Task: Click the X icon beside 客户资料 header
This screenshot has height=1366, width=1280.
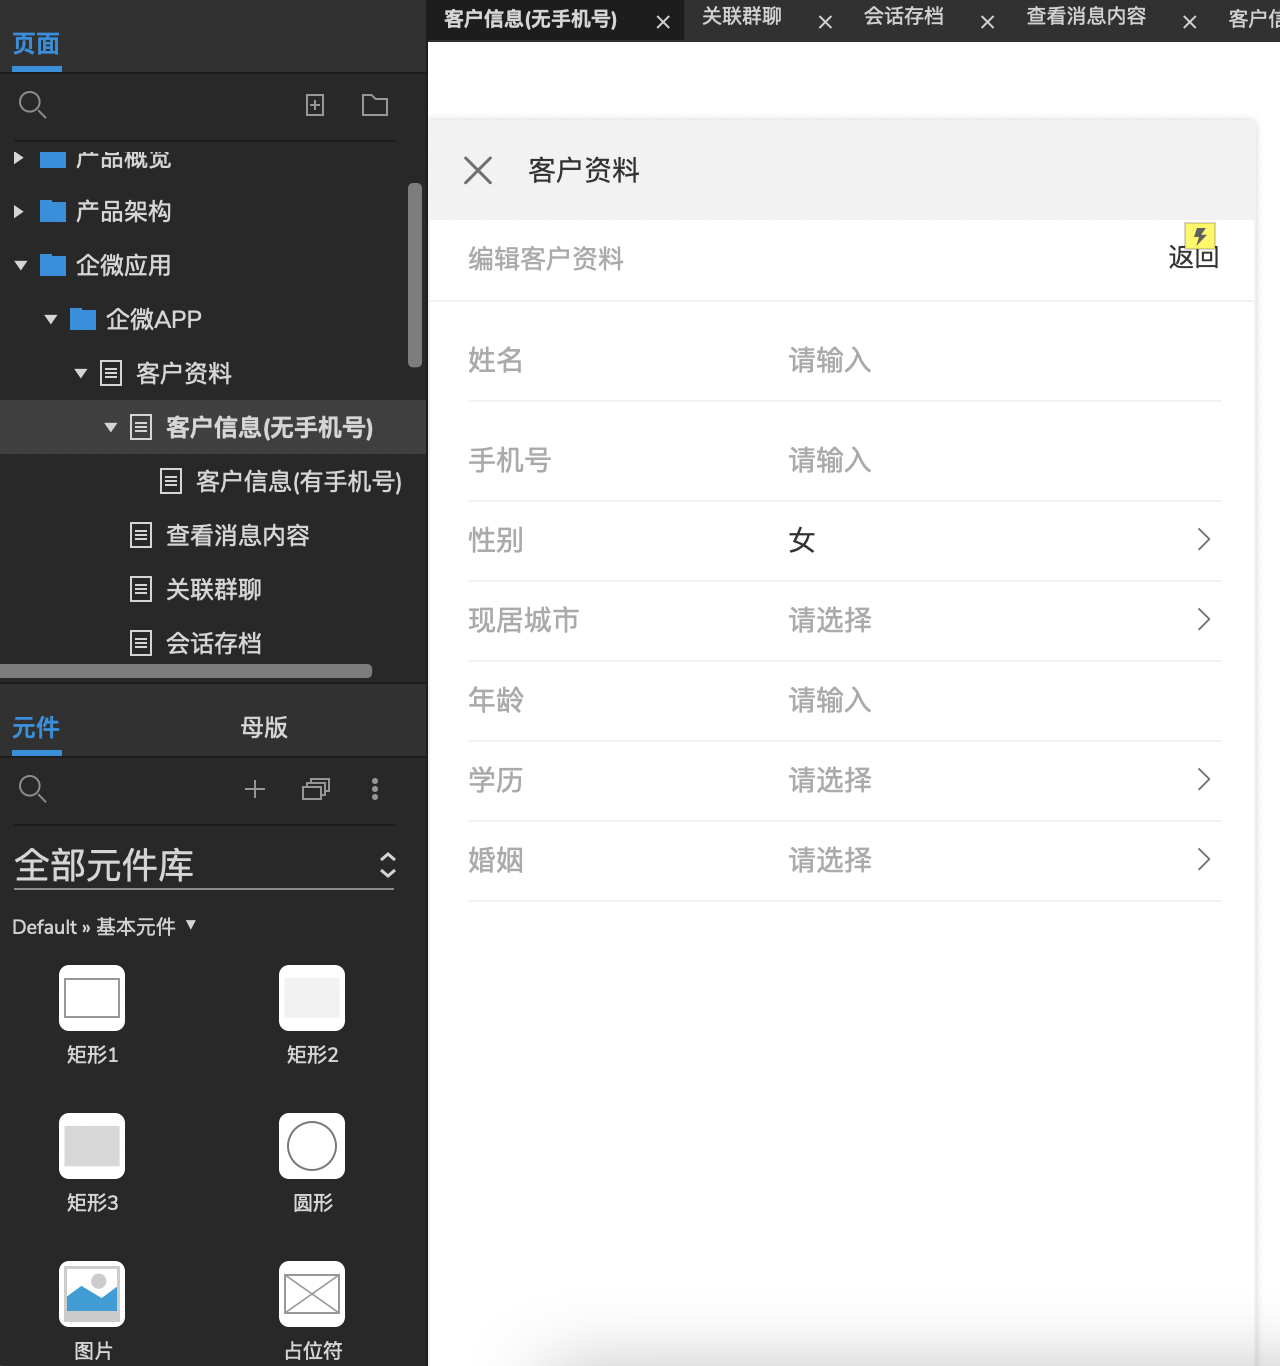Action: click(478, 170)
